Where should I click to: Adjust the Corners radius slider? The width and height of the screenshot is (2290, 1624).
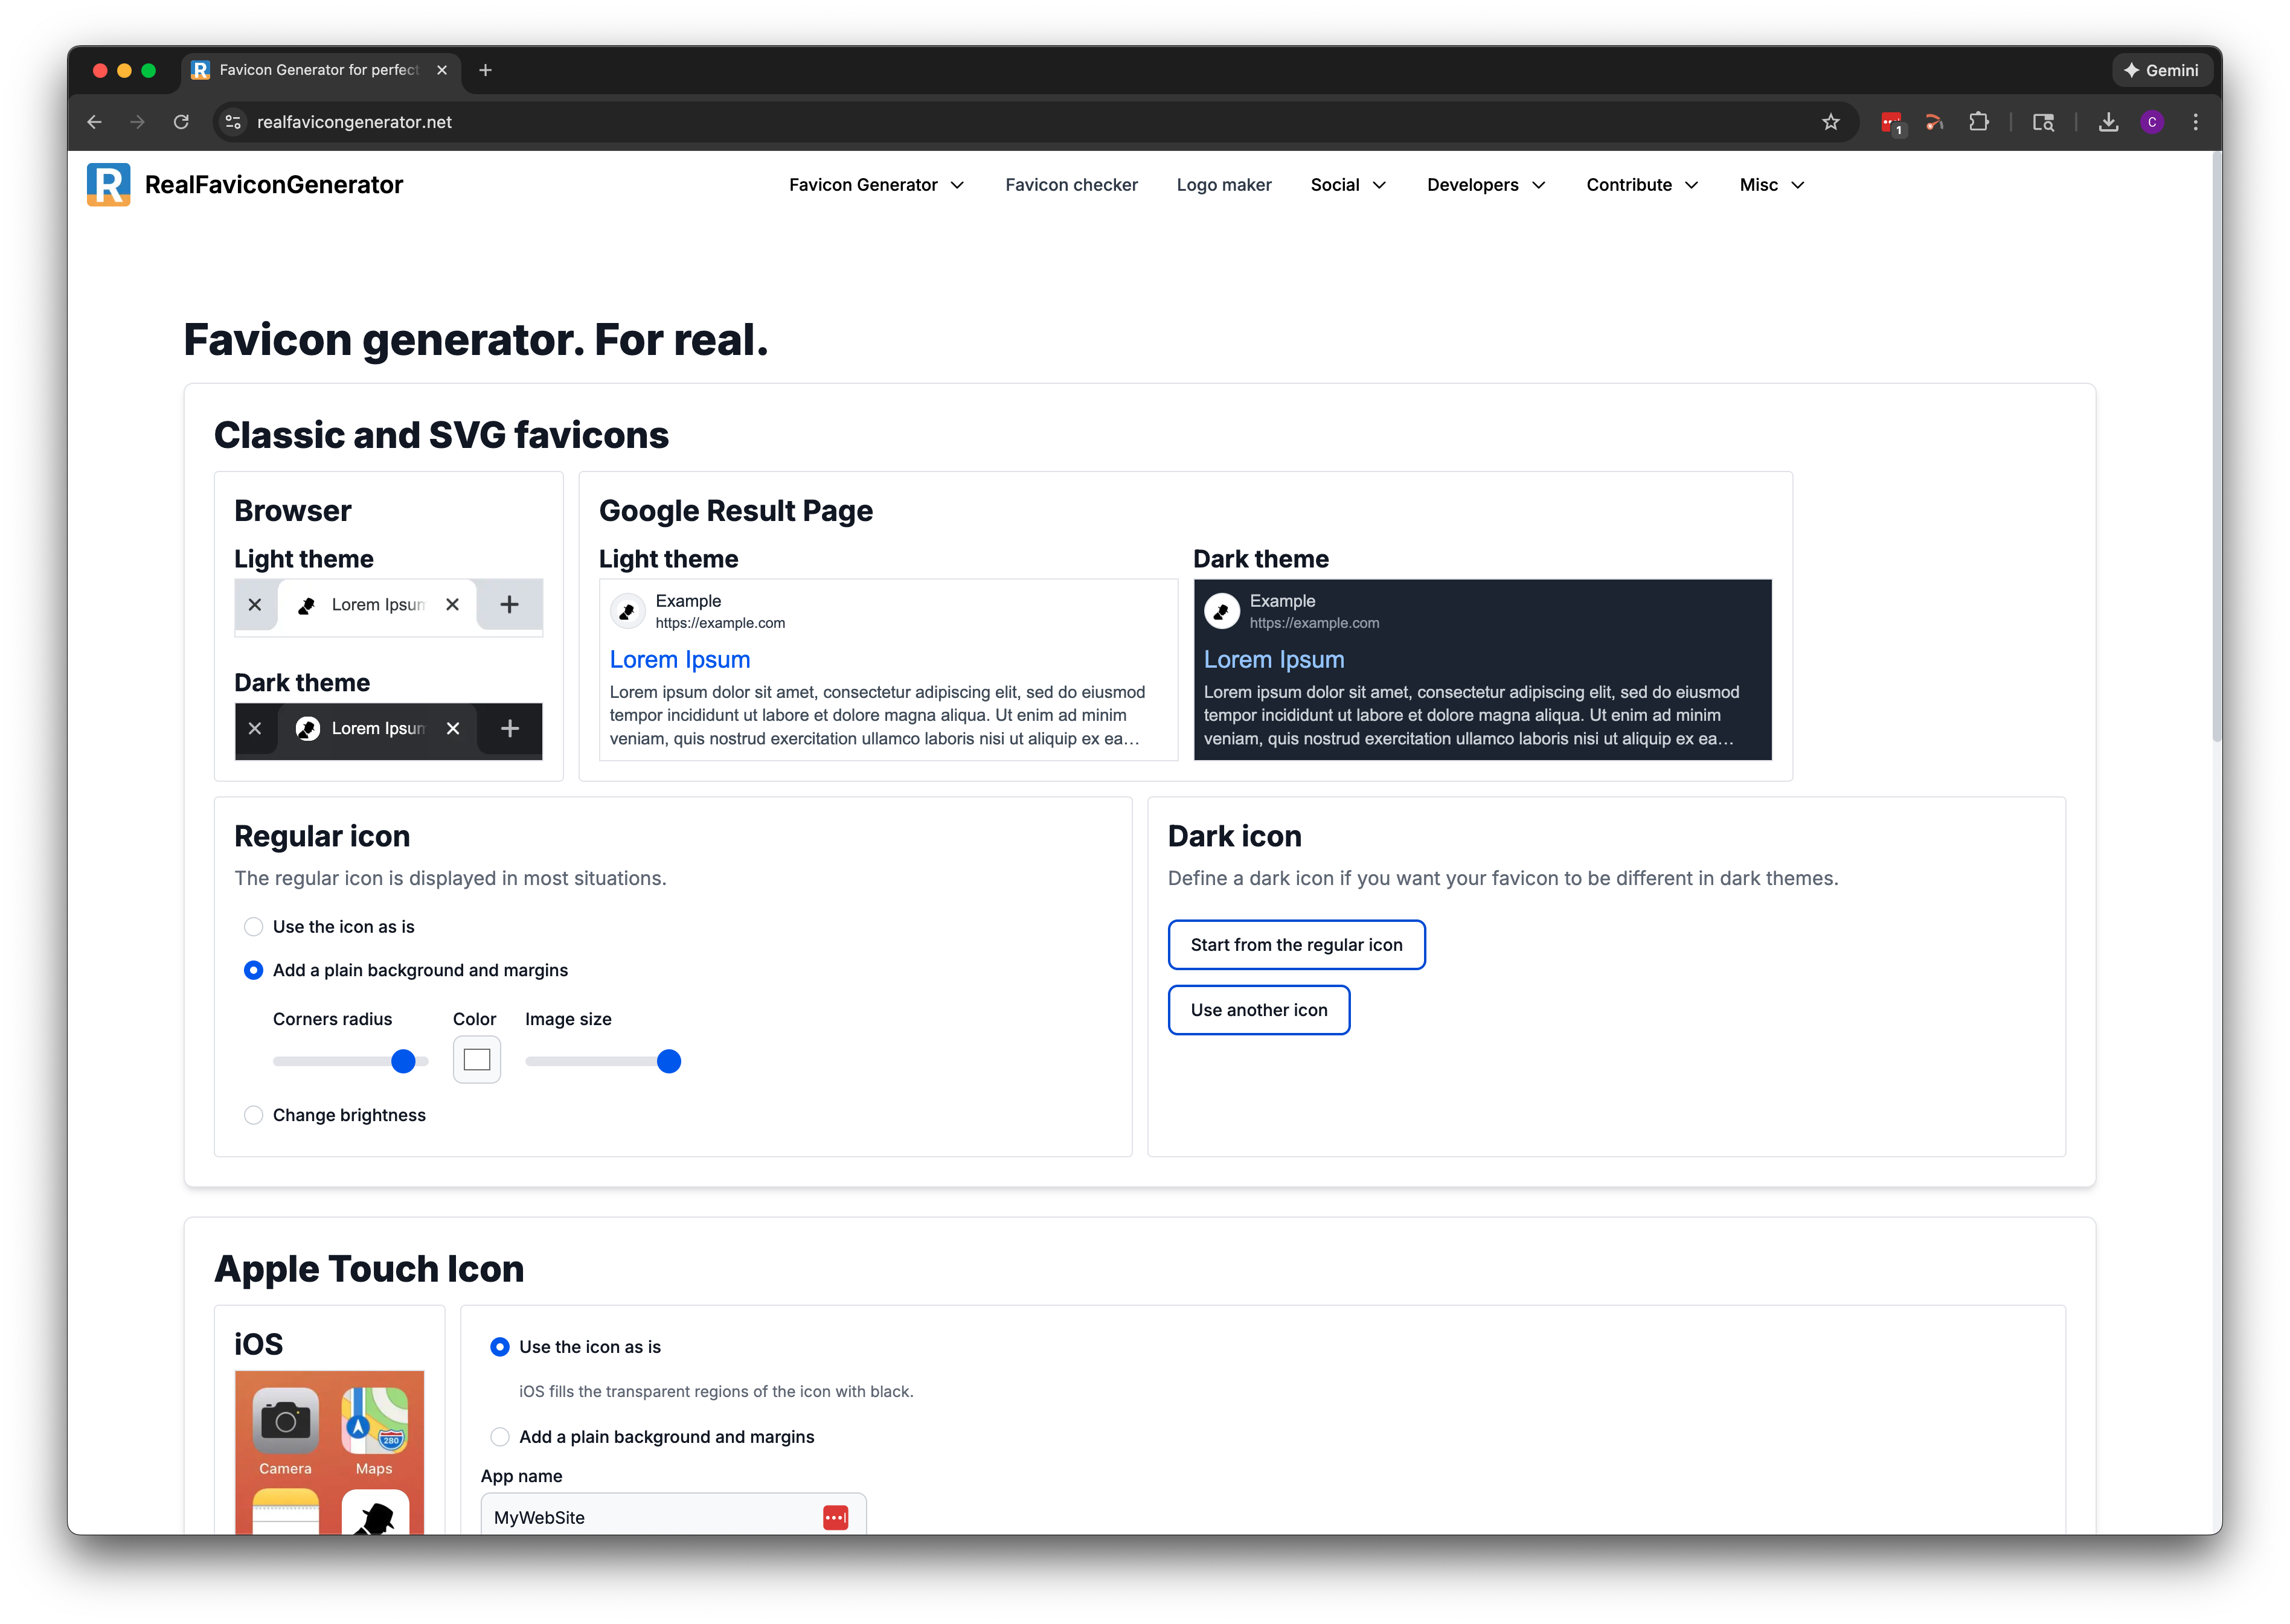click(403, 1061)
